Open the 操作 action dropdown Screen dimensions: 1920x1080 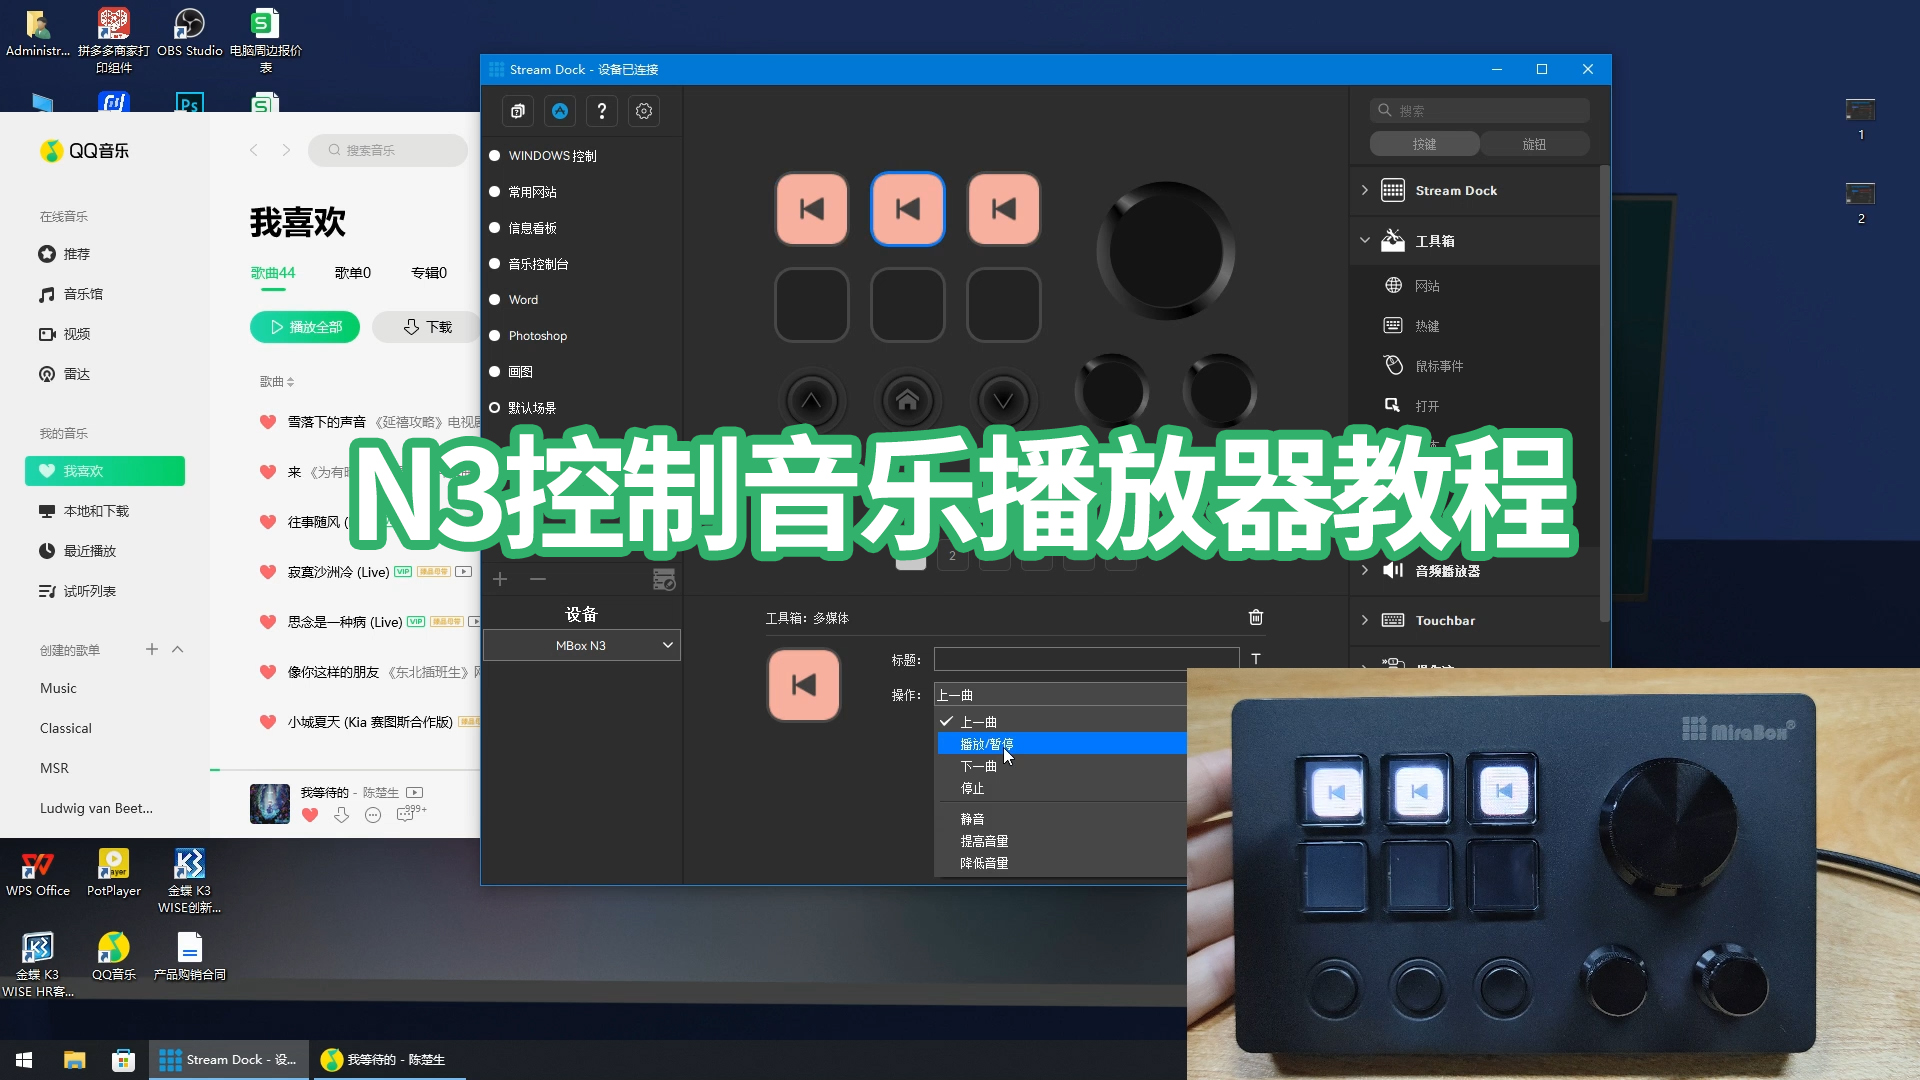(1060, 695)
